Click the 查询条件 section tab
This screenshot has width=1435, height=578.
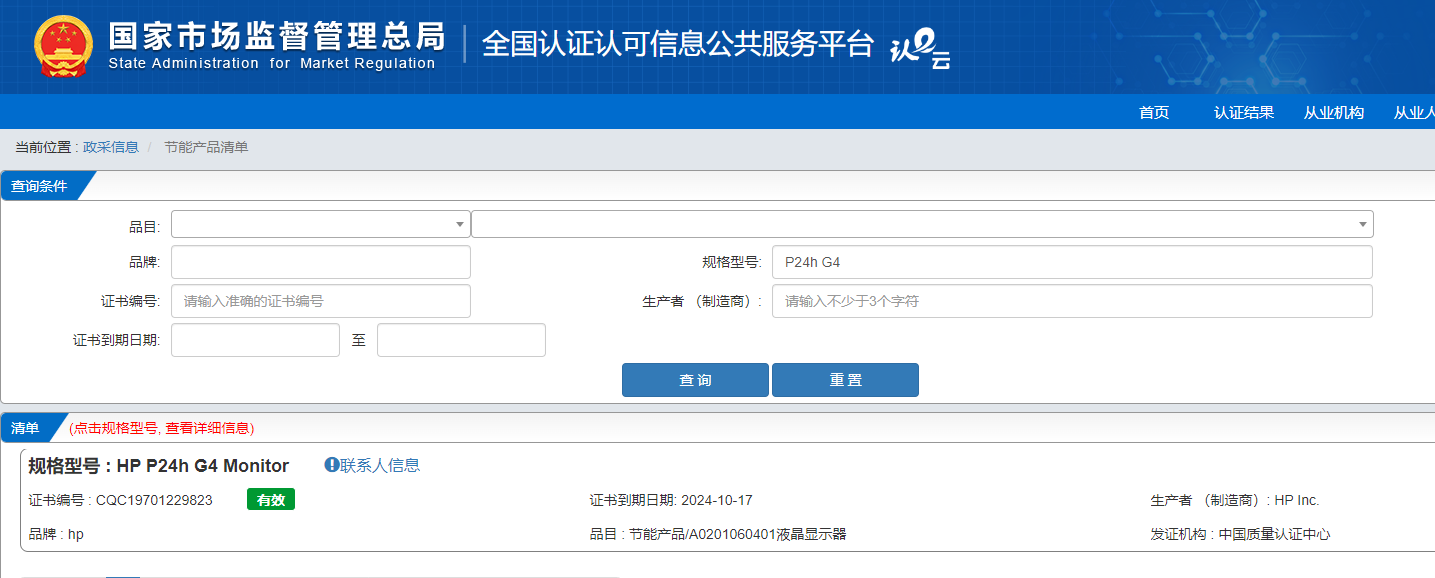pyautogui.click(x=39, y=186)
